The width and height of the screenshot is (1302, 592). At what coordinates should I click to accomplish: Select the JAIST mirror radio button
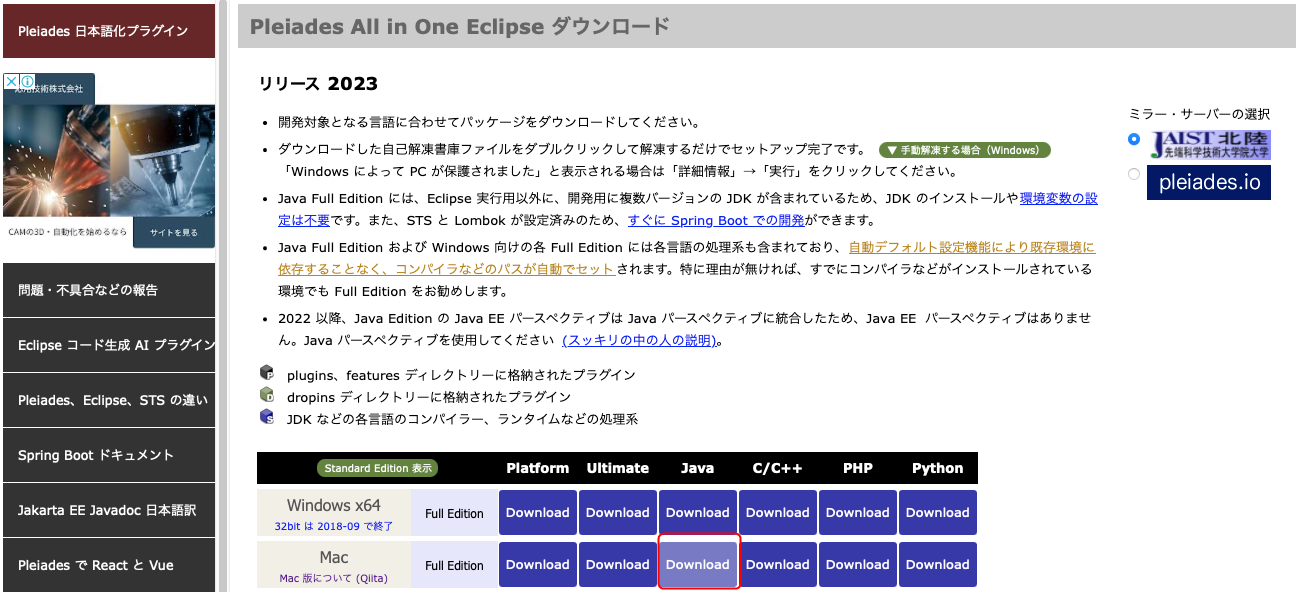1134,139
